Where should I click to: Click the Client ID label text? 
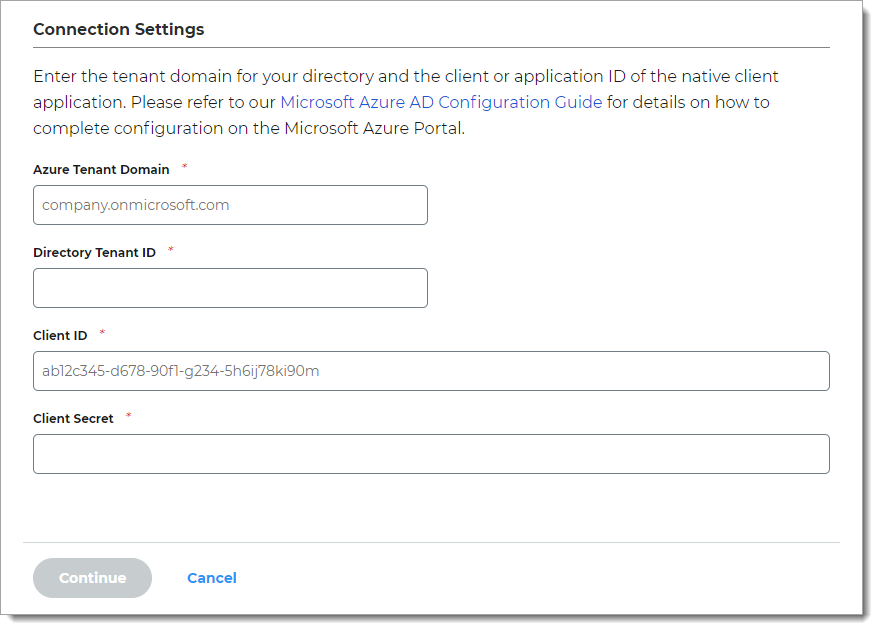tap(60, 336)
